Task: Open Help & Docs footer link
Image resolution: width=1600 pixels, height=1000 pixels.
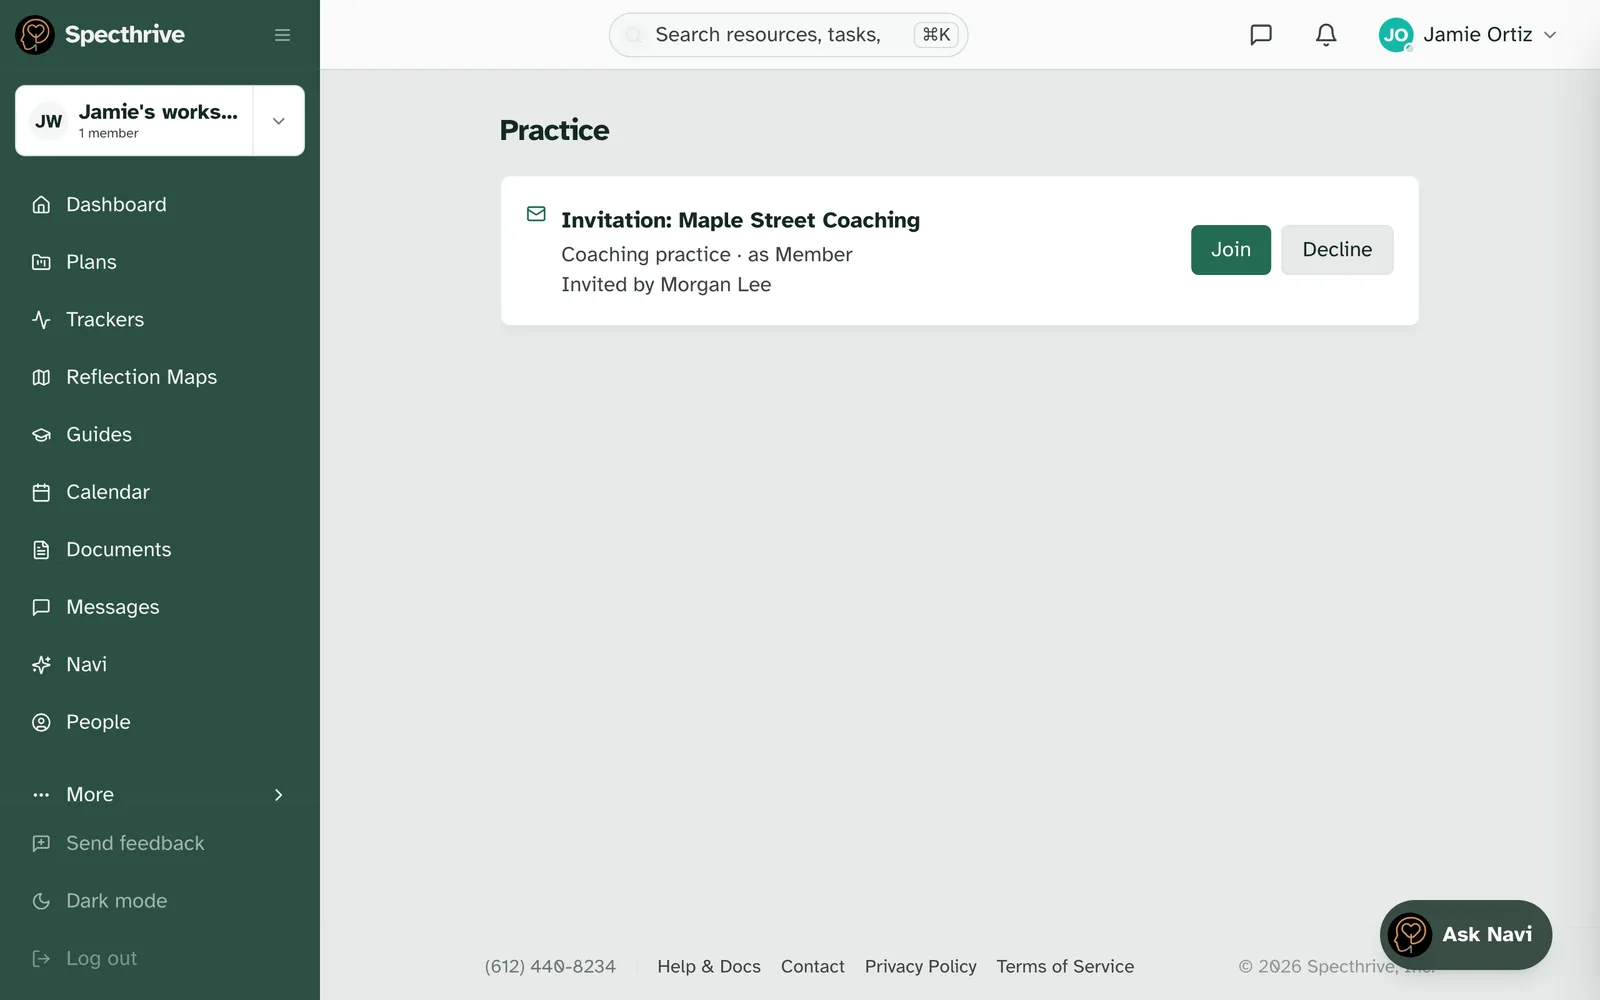Action: pos(709,967)
